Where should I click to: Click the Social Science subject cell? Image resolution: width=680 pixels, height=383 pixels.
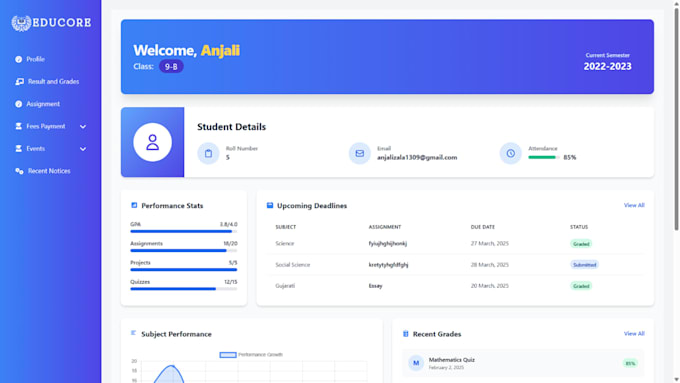(293, 265)
